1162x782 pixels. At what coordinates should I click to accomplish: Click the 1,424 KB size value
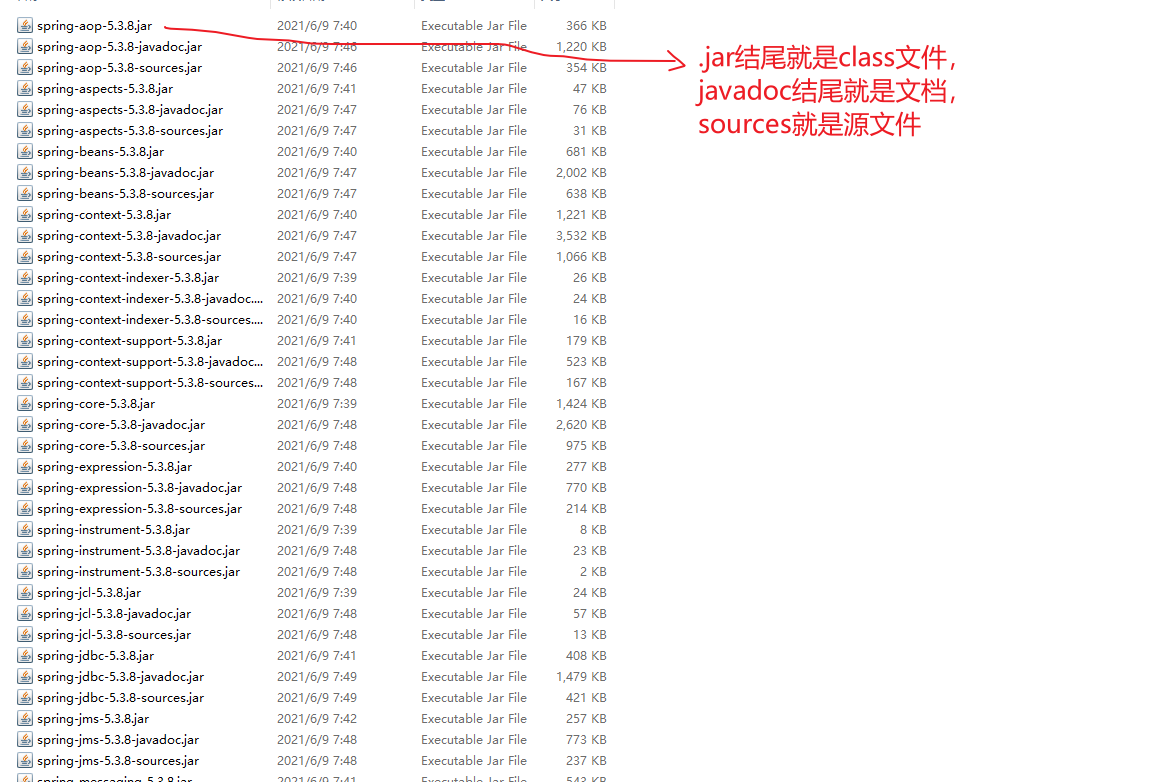[581, 404]
